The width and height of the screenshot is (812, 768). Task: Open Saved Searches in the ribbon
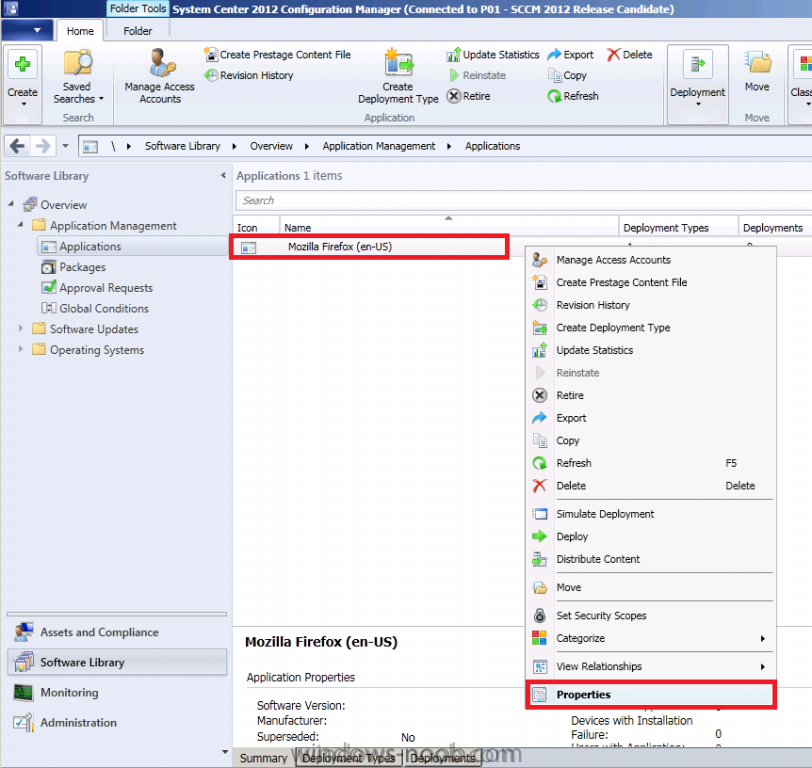(78, 78)
